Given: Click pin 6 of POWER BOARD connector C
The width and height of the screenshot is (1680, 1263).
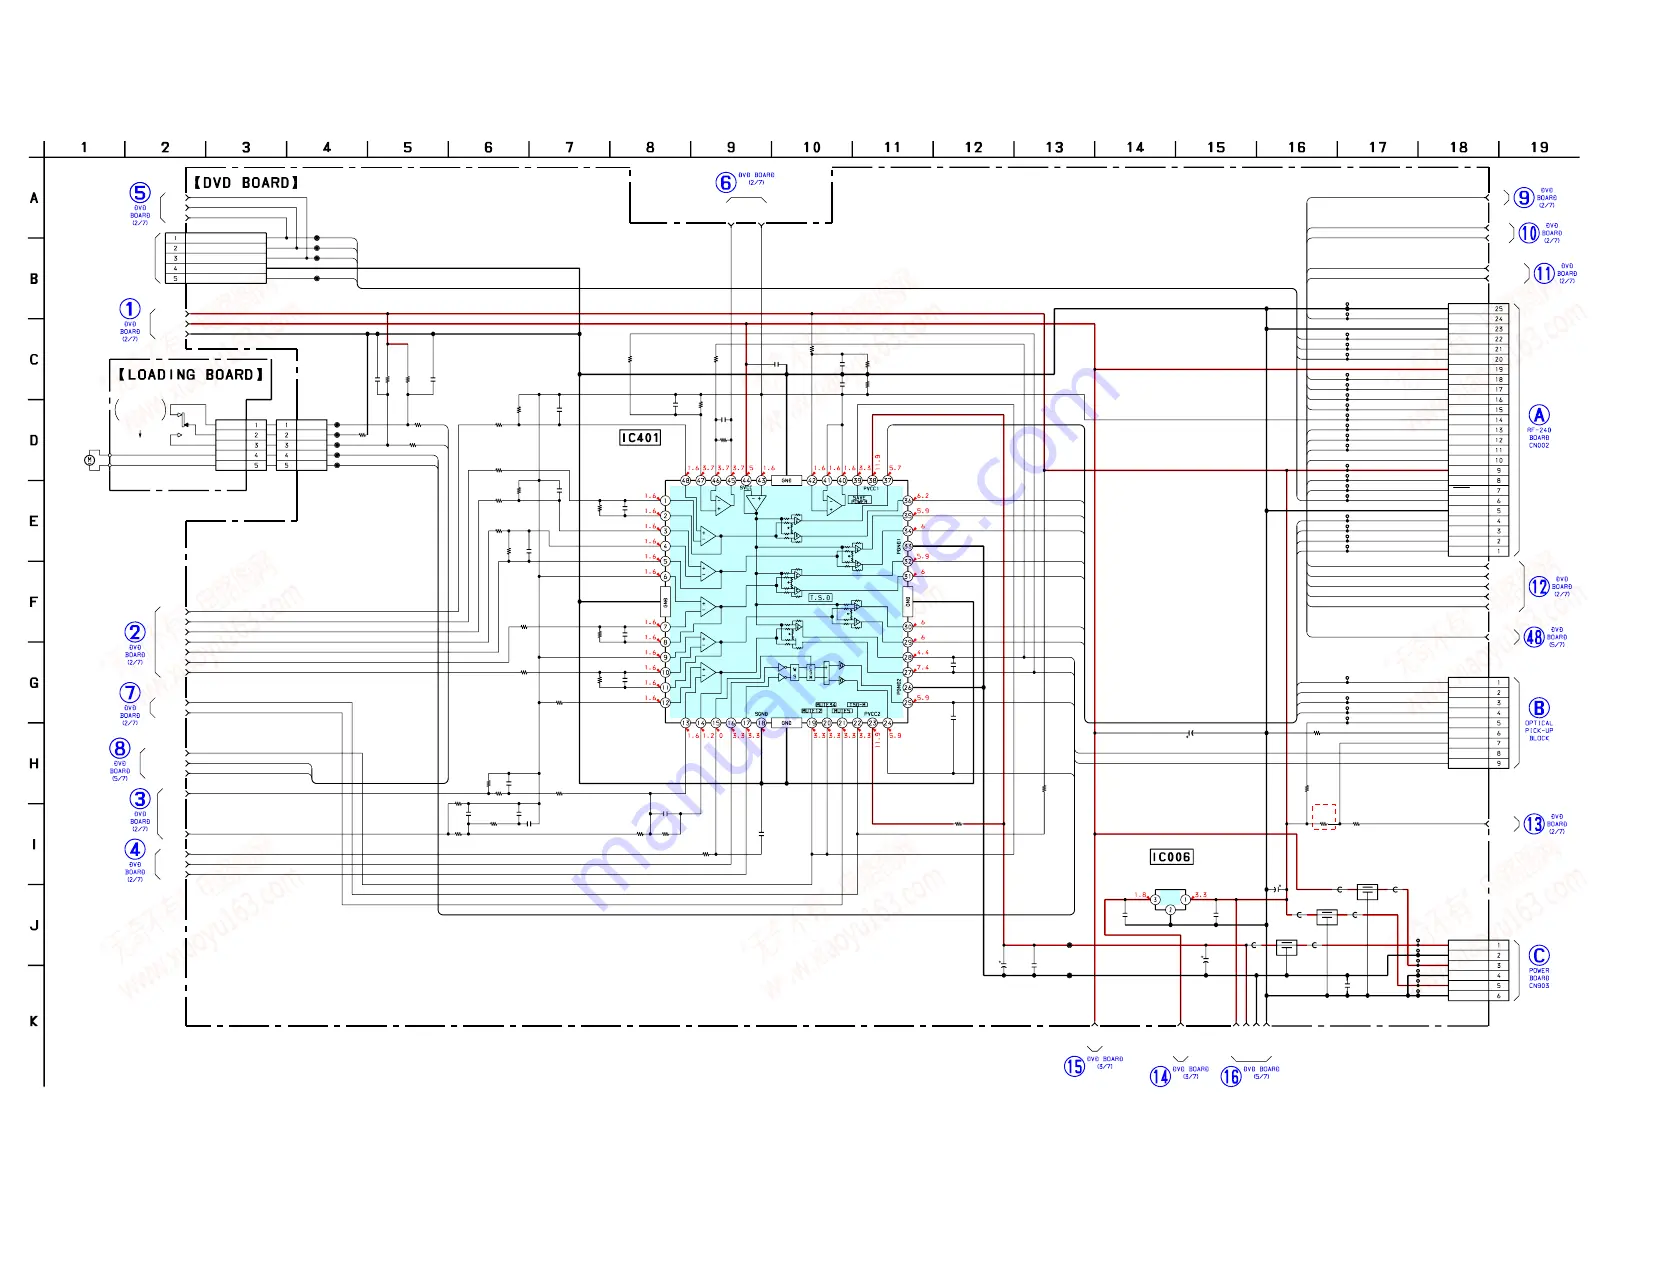Looking at the screenshot, I should 1499,996.
